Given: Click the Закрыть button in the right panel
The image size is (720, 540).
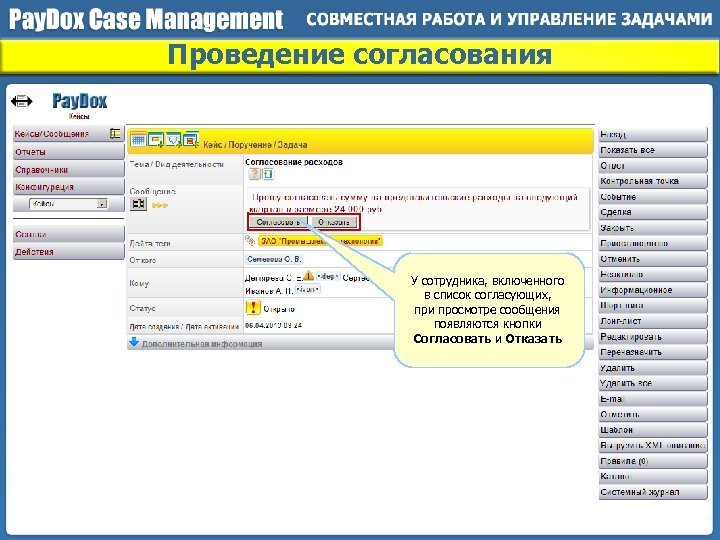Looking at the screenshot, I should pyautogui.click(x=652, y=228).
